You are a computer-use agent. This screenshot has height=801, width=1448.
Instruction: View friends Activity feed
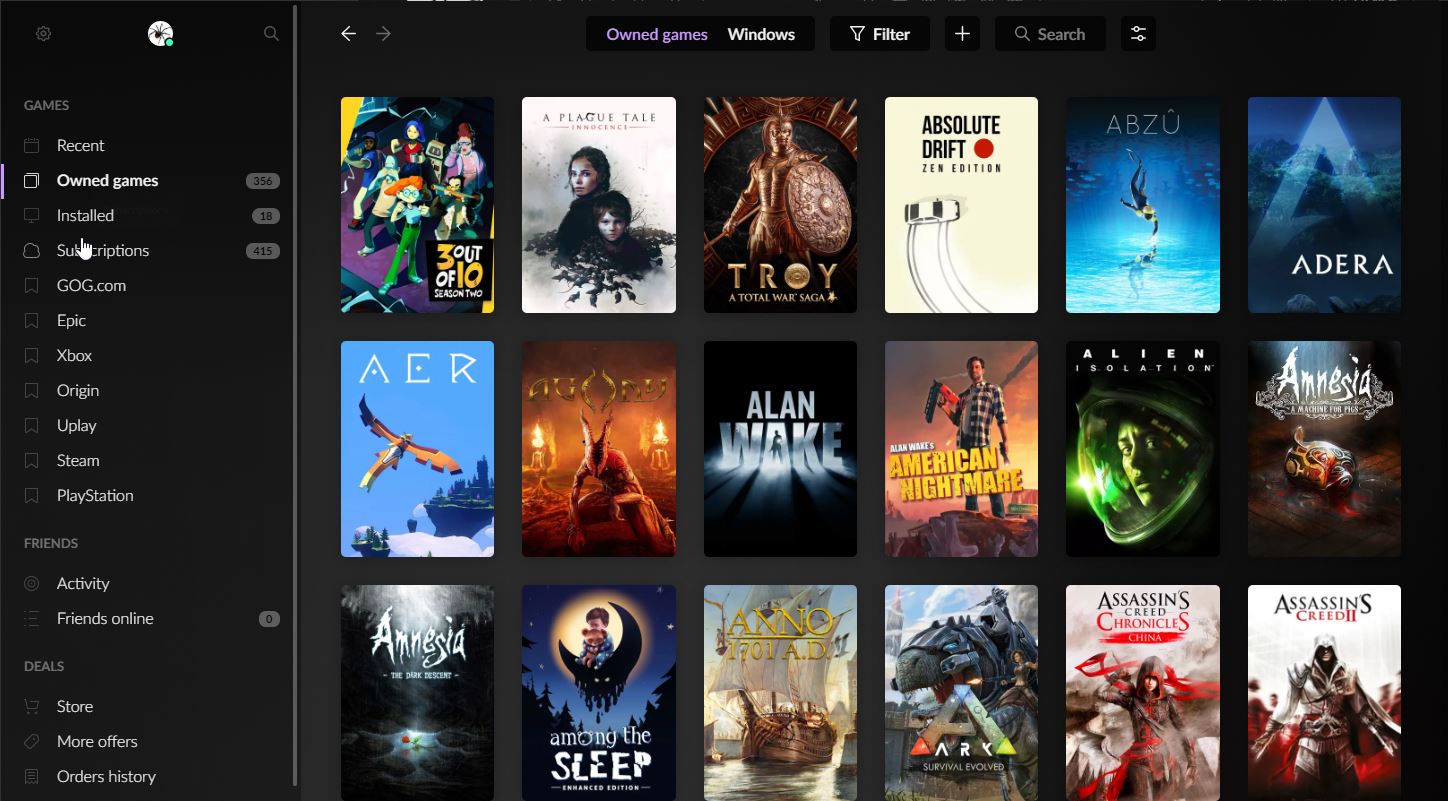pyautogui.click(x=83, y=584)
